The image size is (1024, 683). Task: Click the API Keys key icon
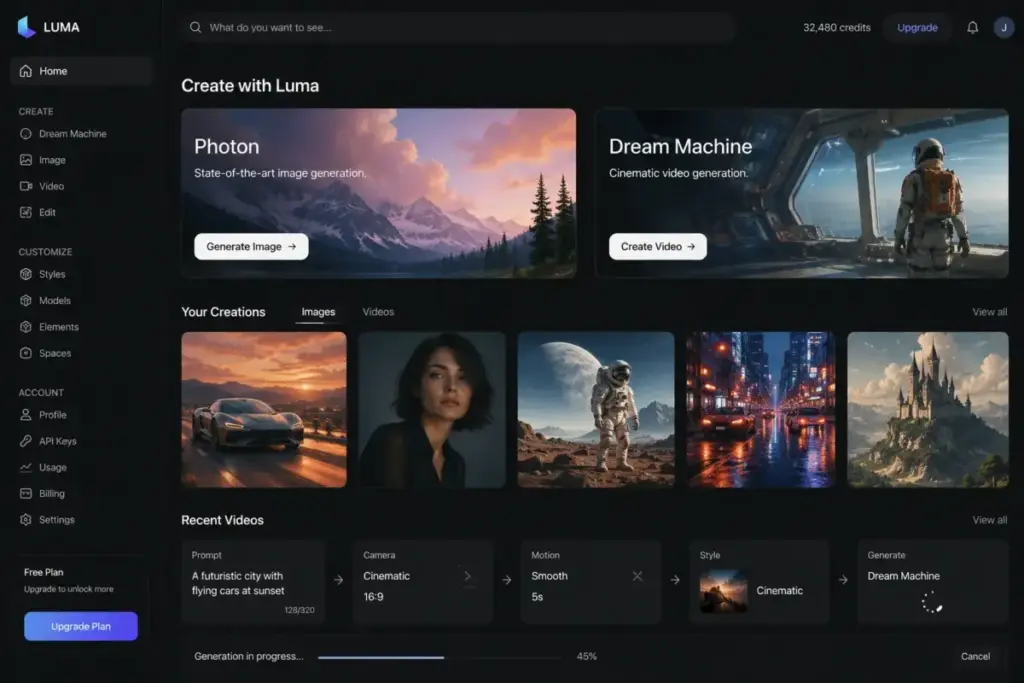point(25,441)
